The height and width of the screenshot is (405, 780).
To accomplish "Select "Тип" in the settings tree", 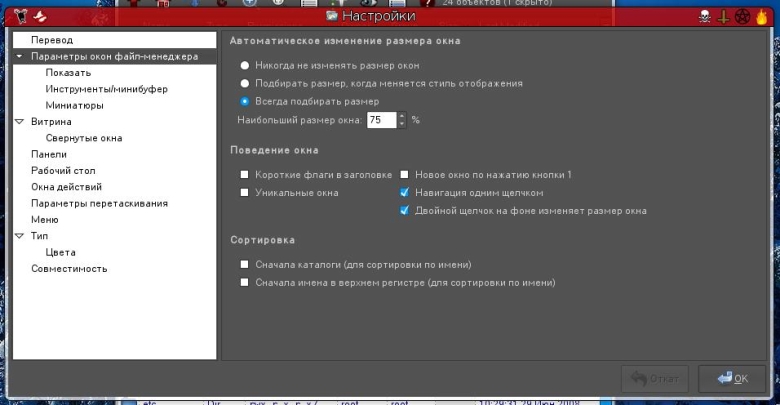I will (x=39, y=236).
